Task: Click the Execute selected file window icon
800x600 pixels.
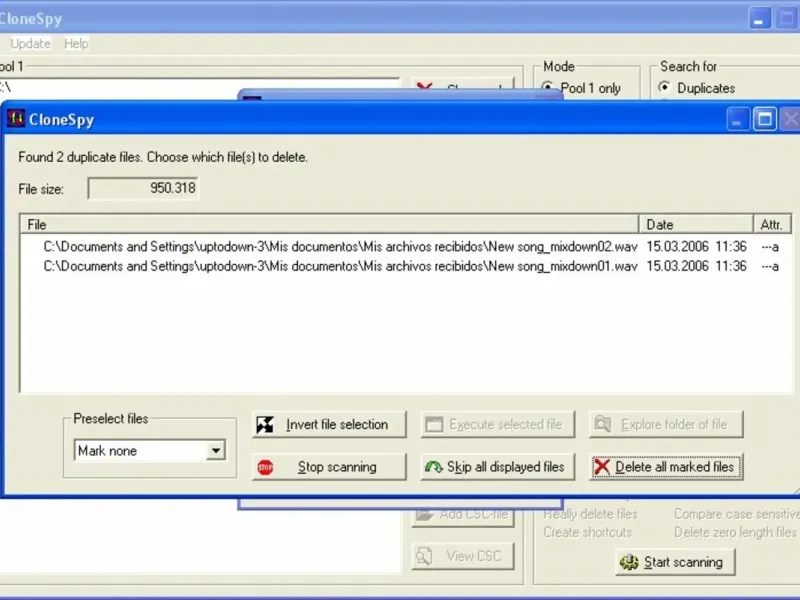Action: (x=434, y=424)
